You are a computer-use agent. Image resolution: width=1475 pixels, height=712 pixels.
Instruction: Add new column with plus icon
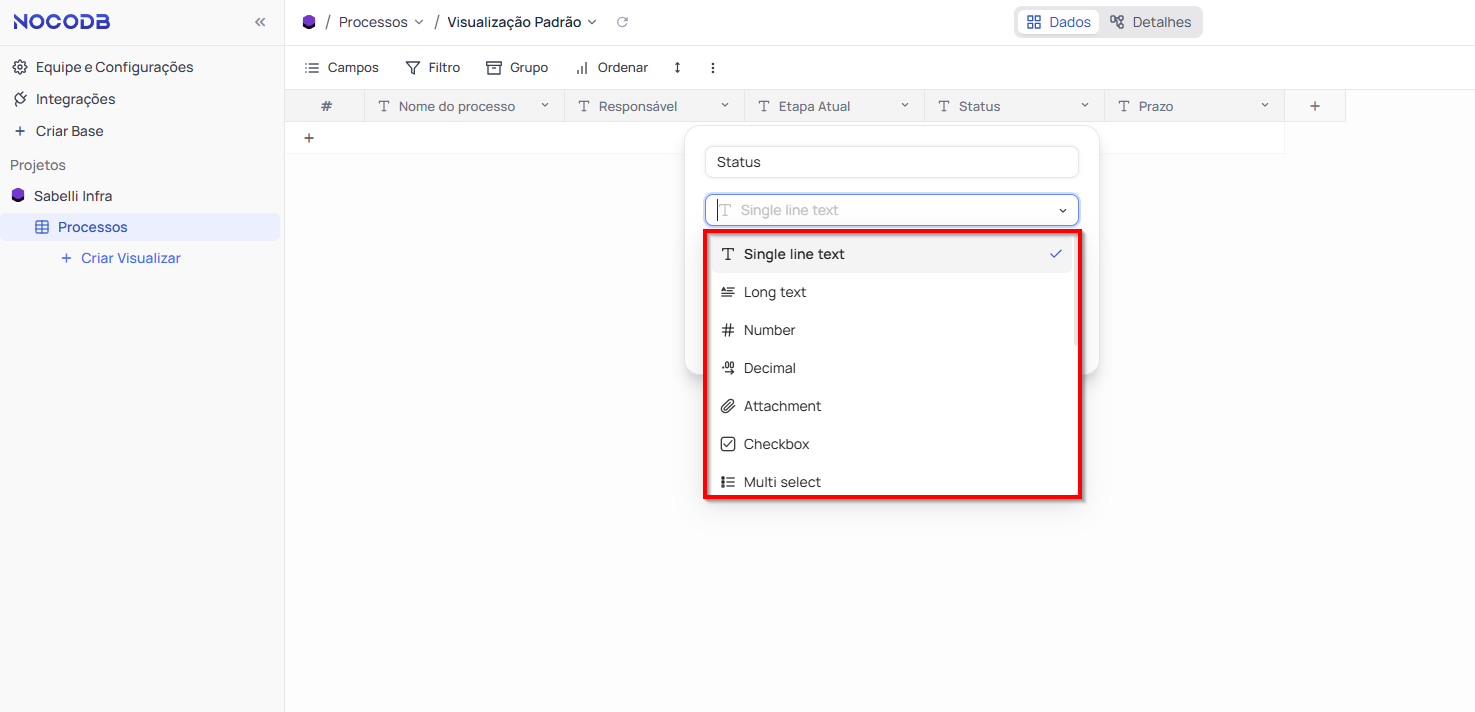(1314, 106)
